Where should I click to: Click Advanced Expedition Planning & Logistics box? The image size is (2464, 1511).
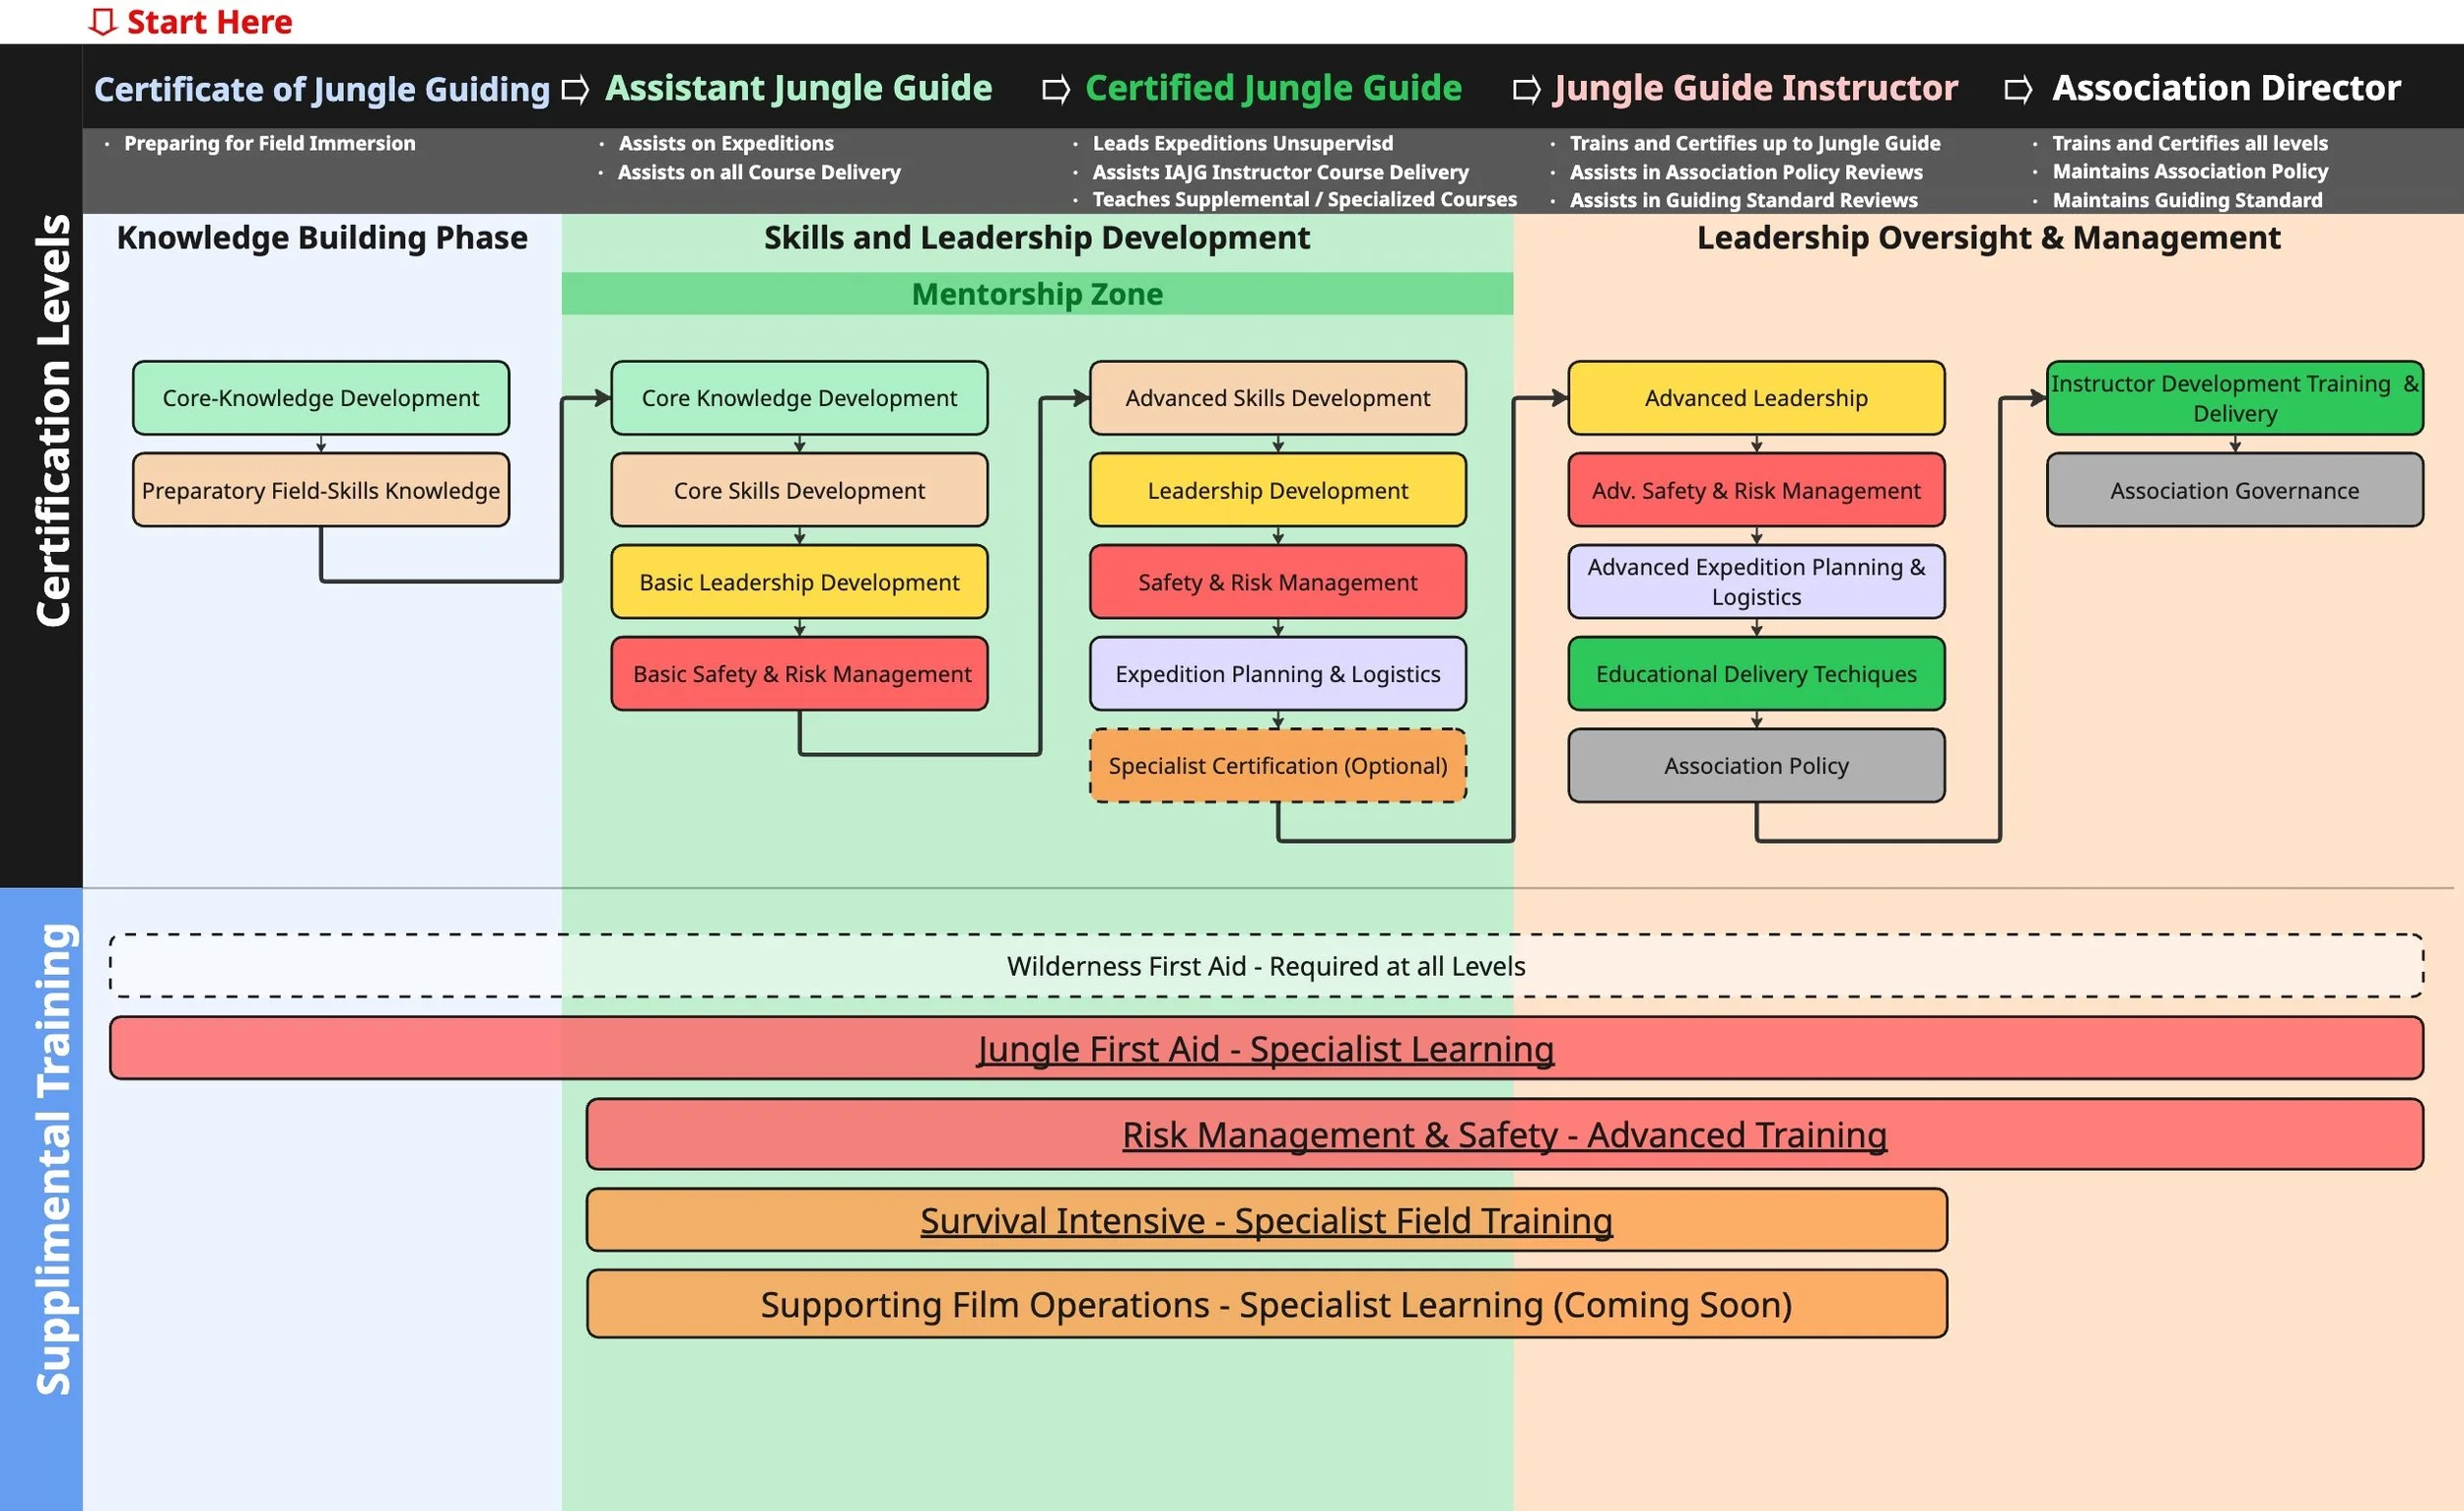pos(1756,582)
